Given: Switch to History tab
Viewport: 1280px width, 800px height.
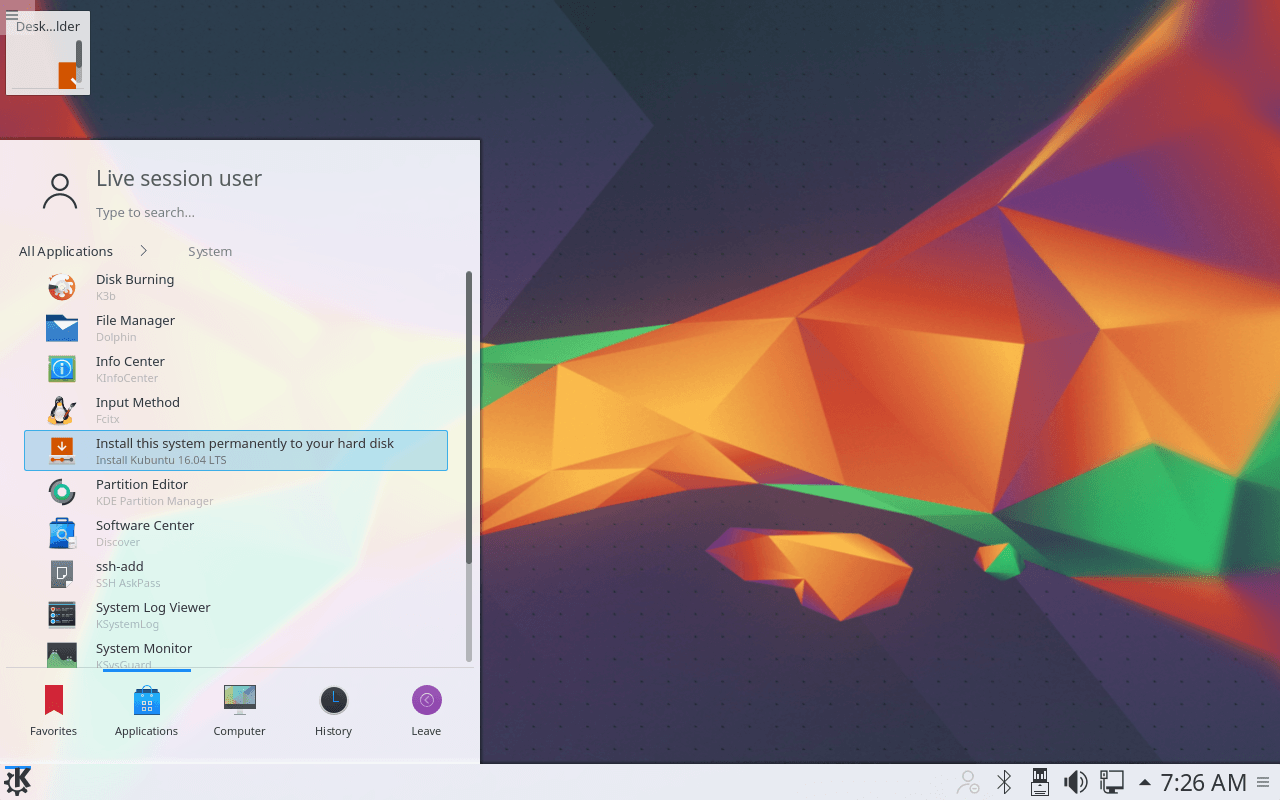Looking at the screenshot, I should (333, 711).
